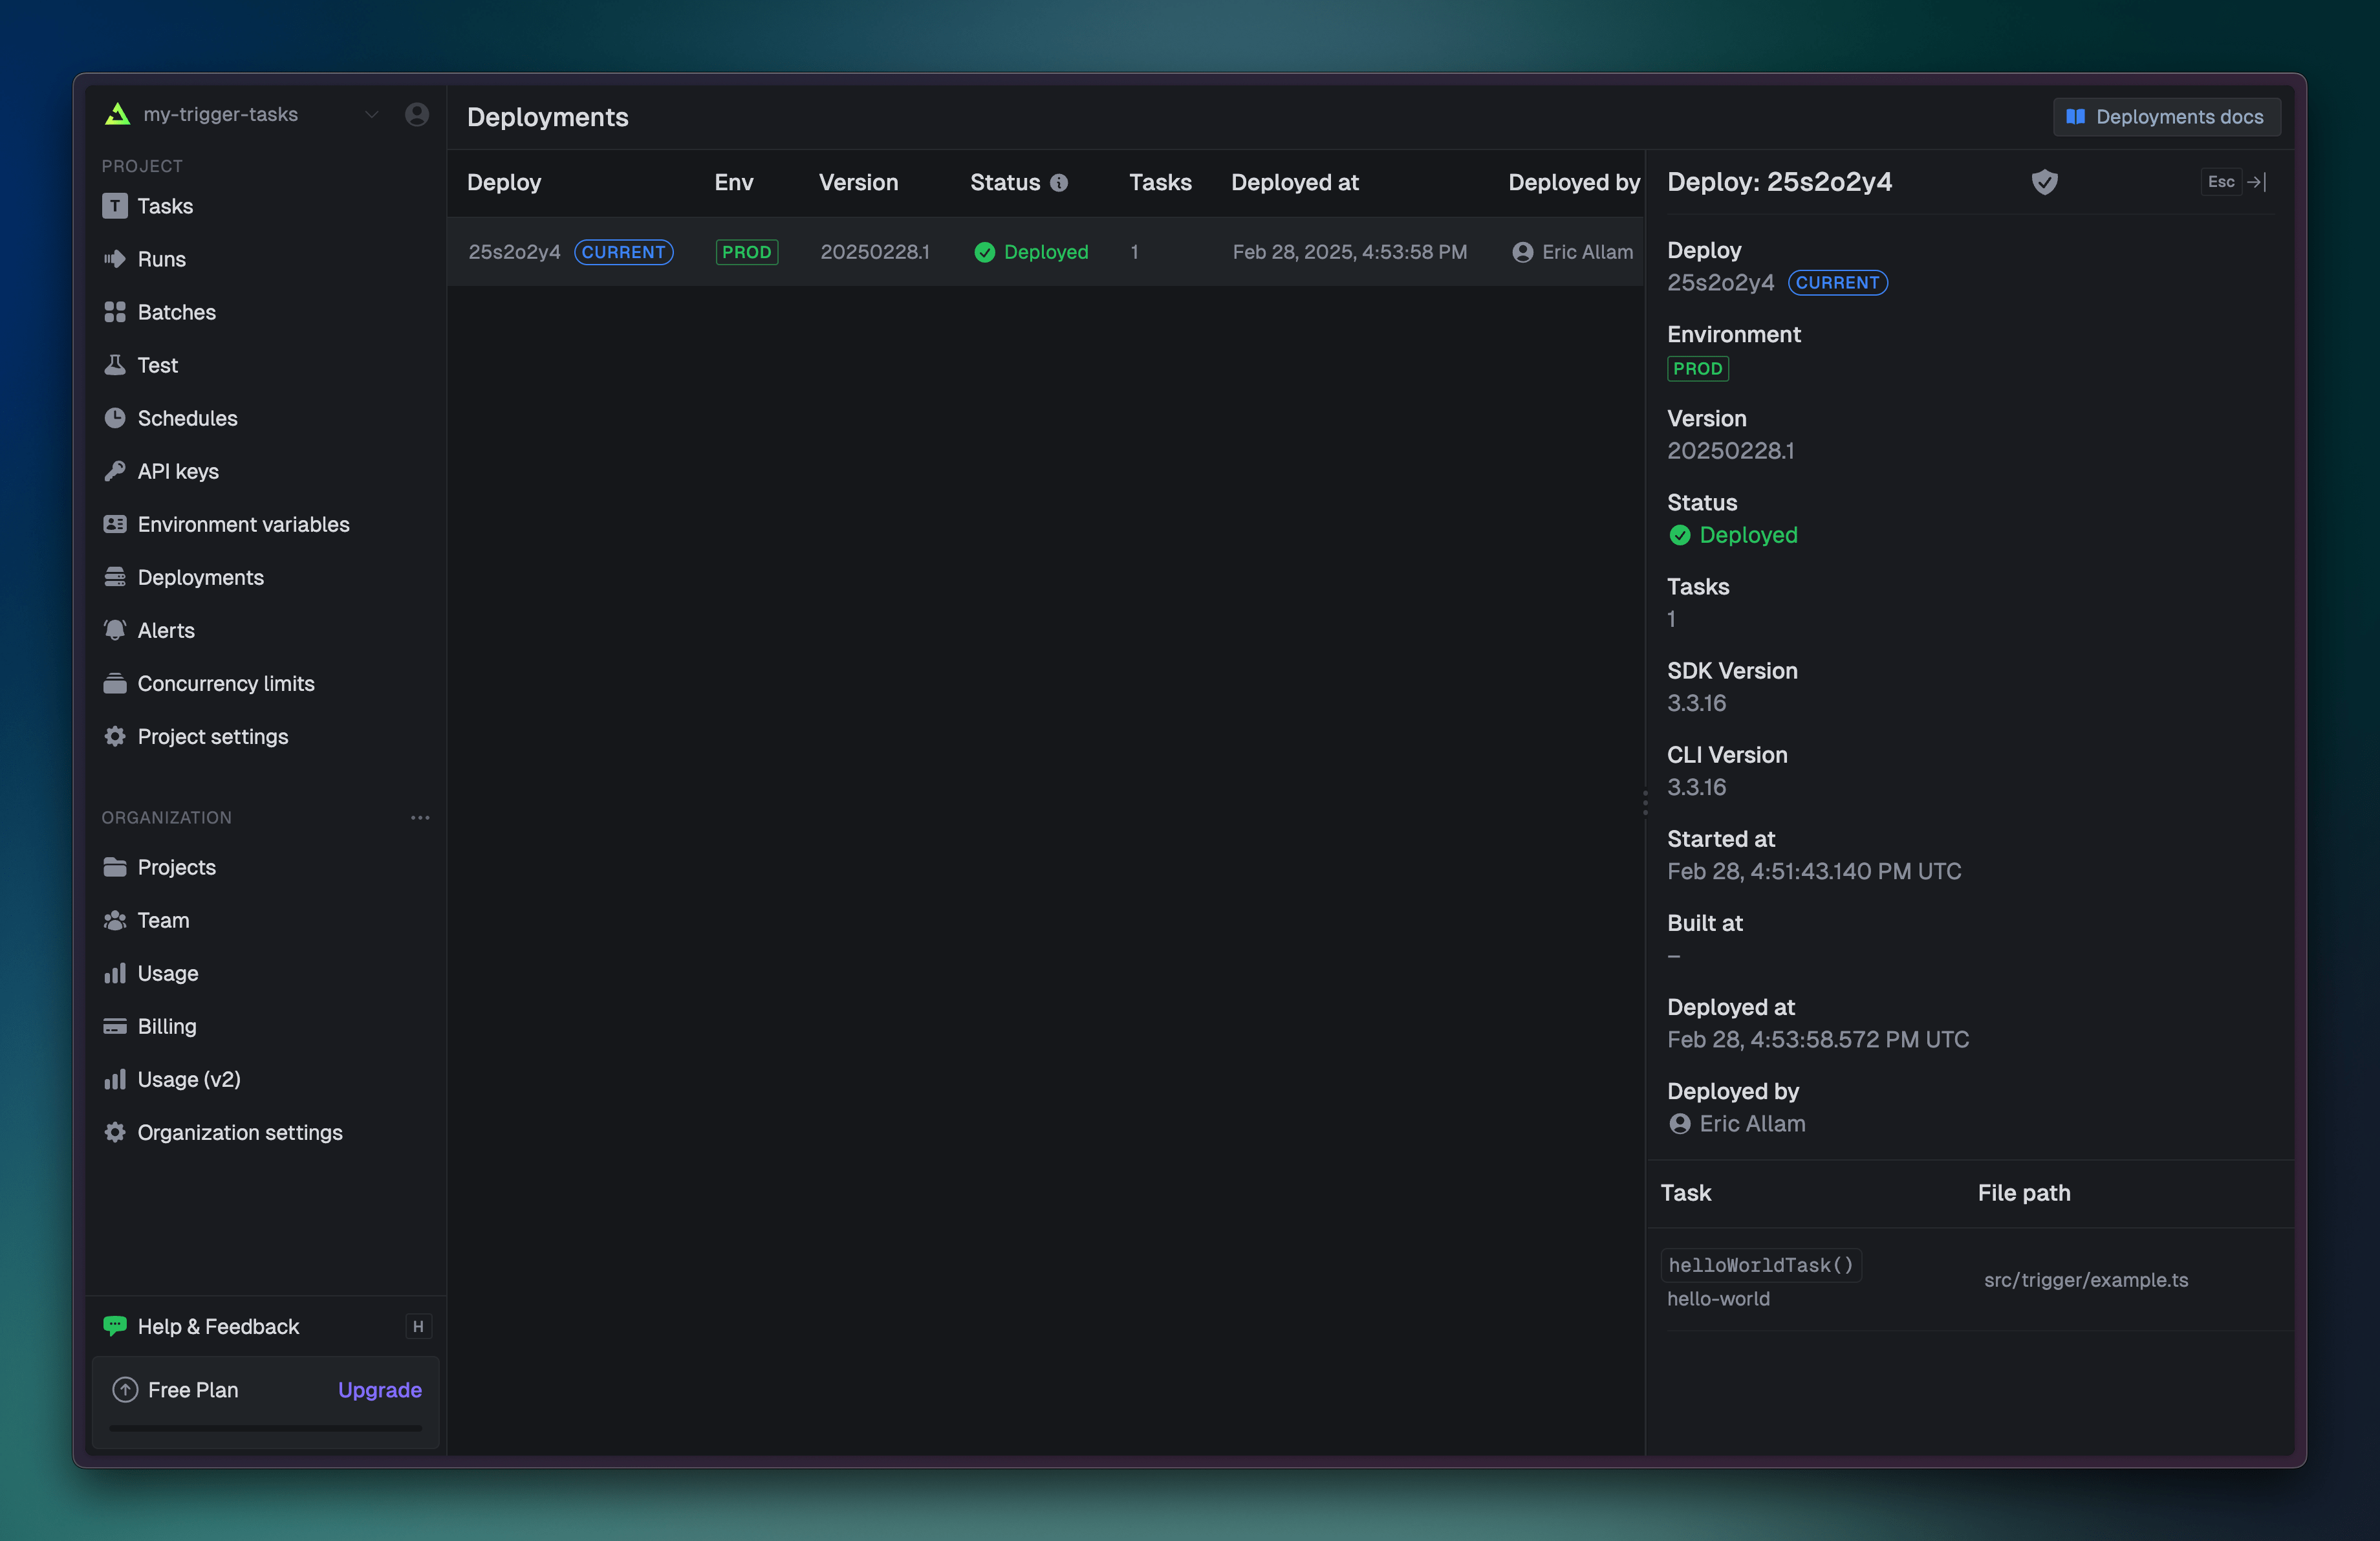Screen dimensions: 2380x1541
Task: Open Runs via the arrow icon
Action: click(116, 259)
